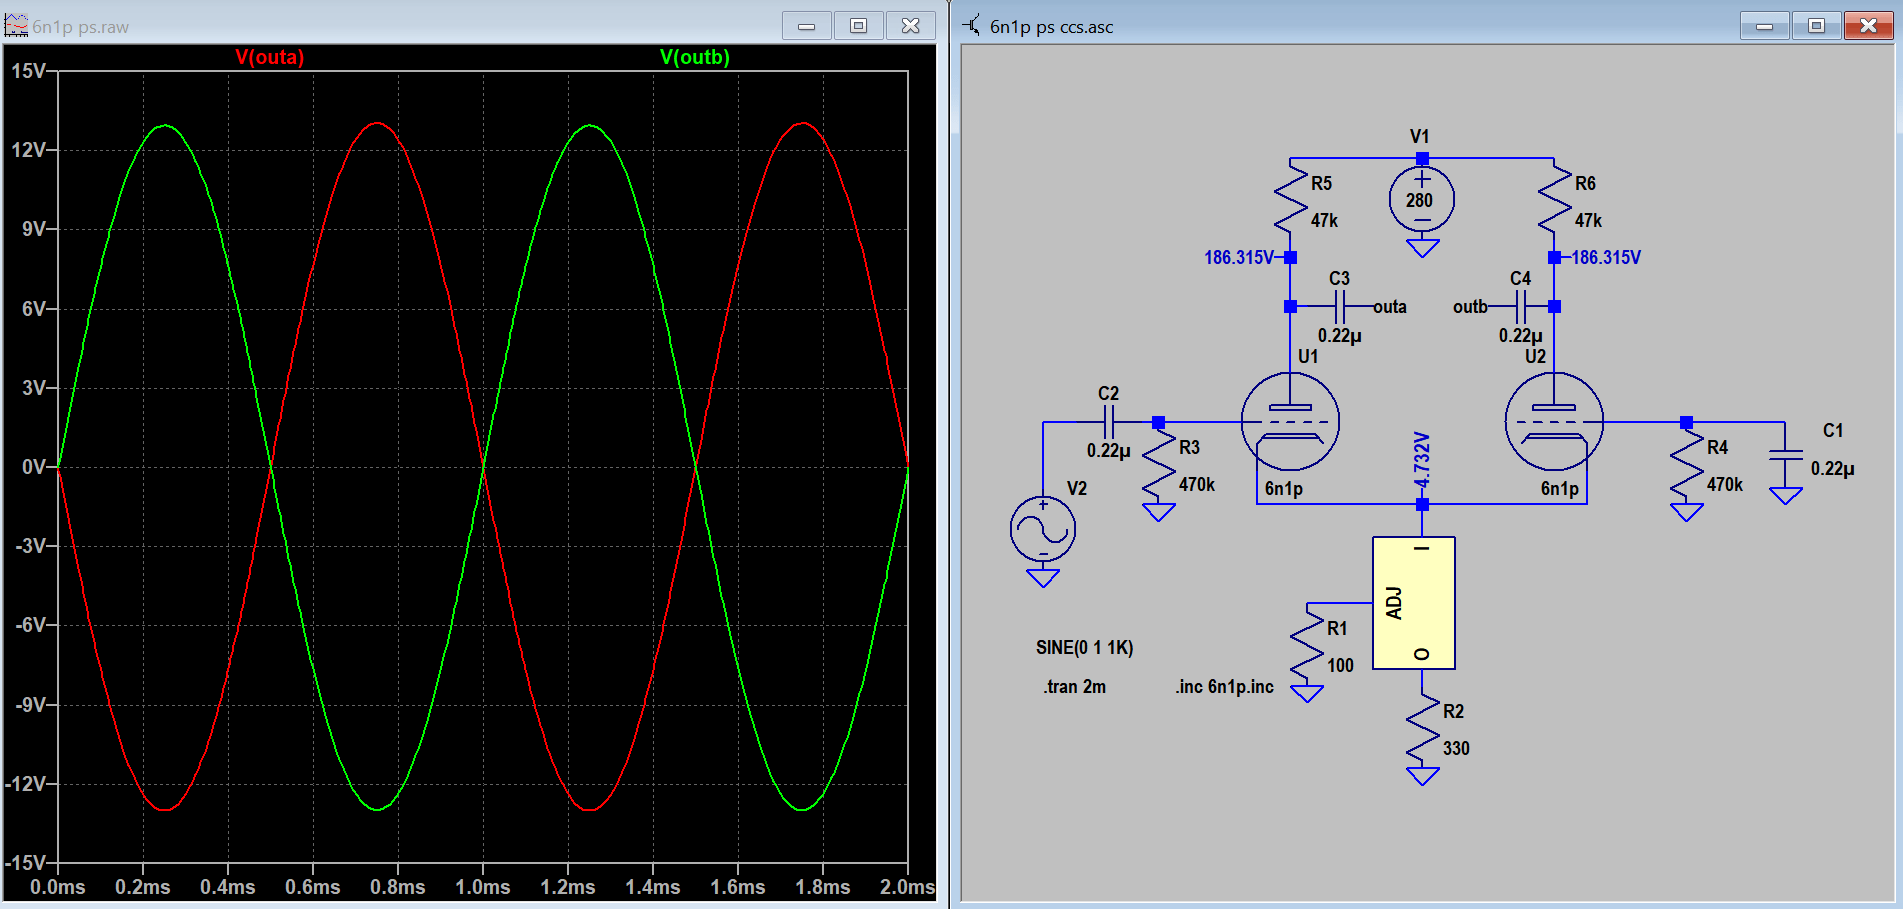Close the 6n1p ps.raw waveform window
1903x909 pixels.
point(910,26)
